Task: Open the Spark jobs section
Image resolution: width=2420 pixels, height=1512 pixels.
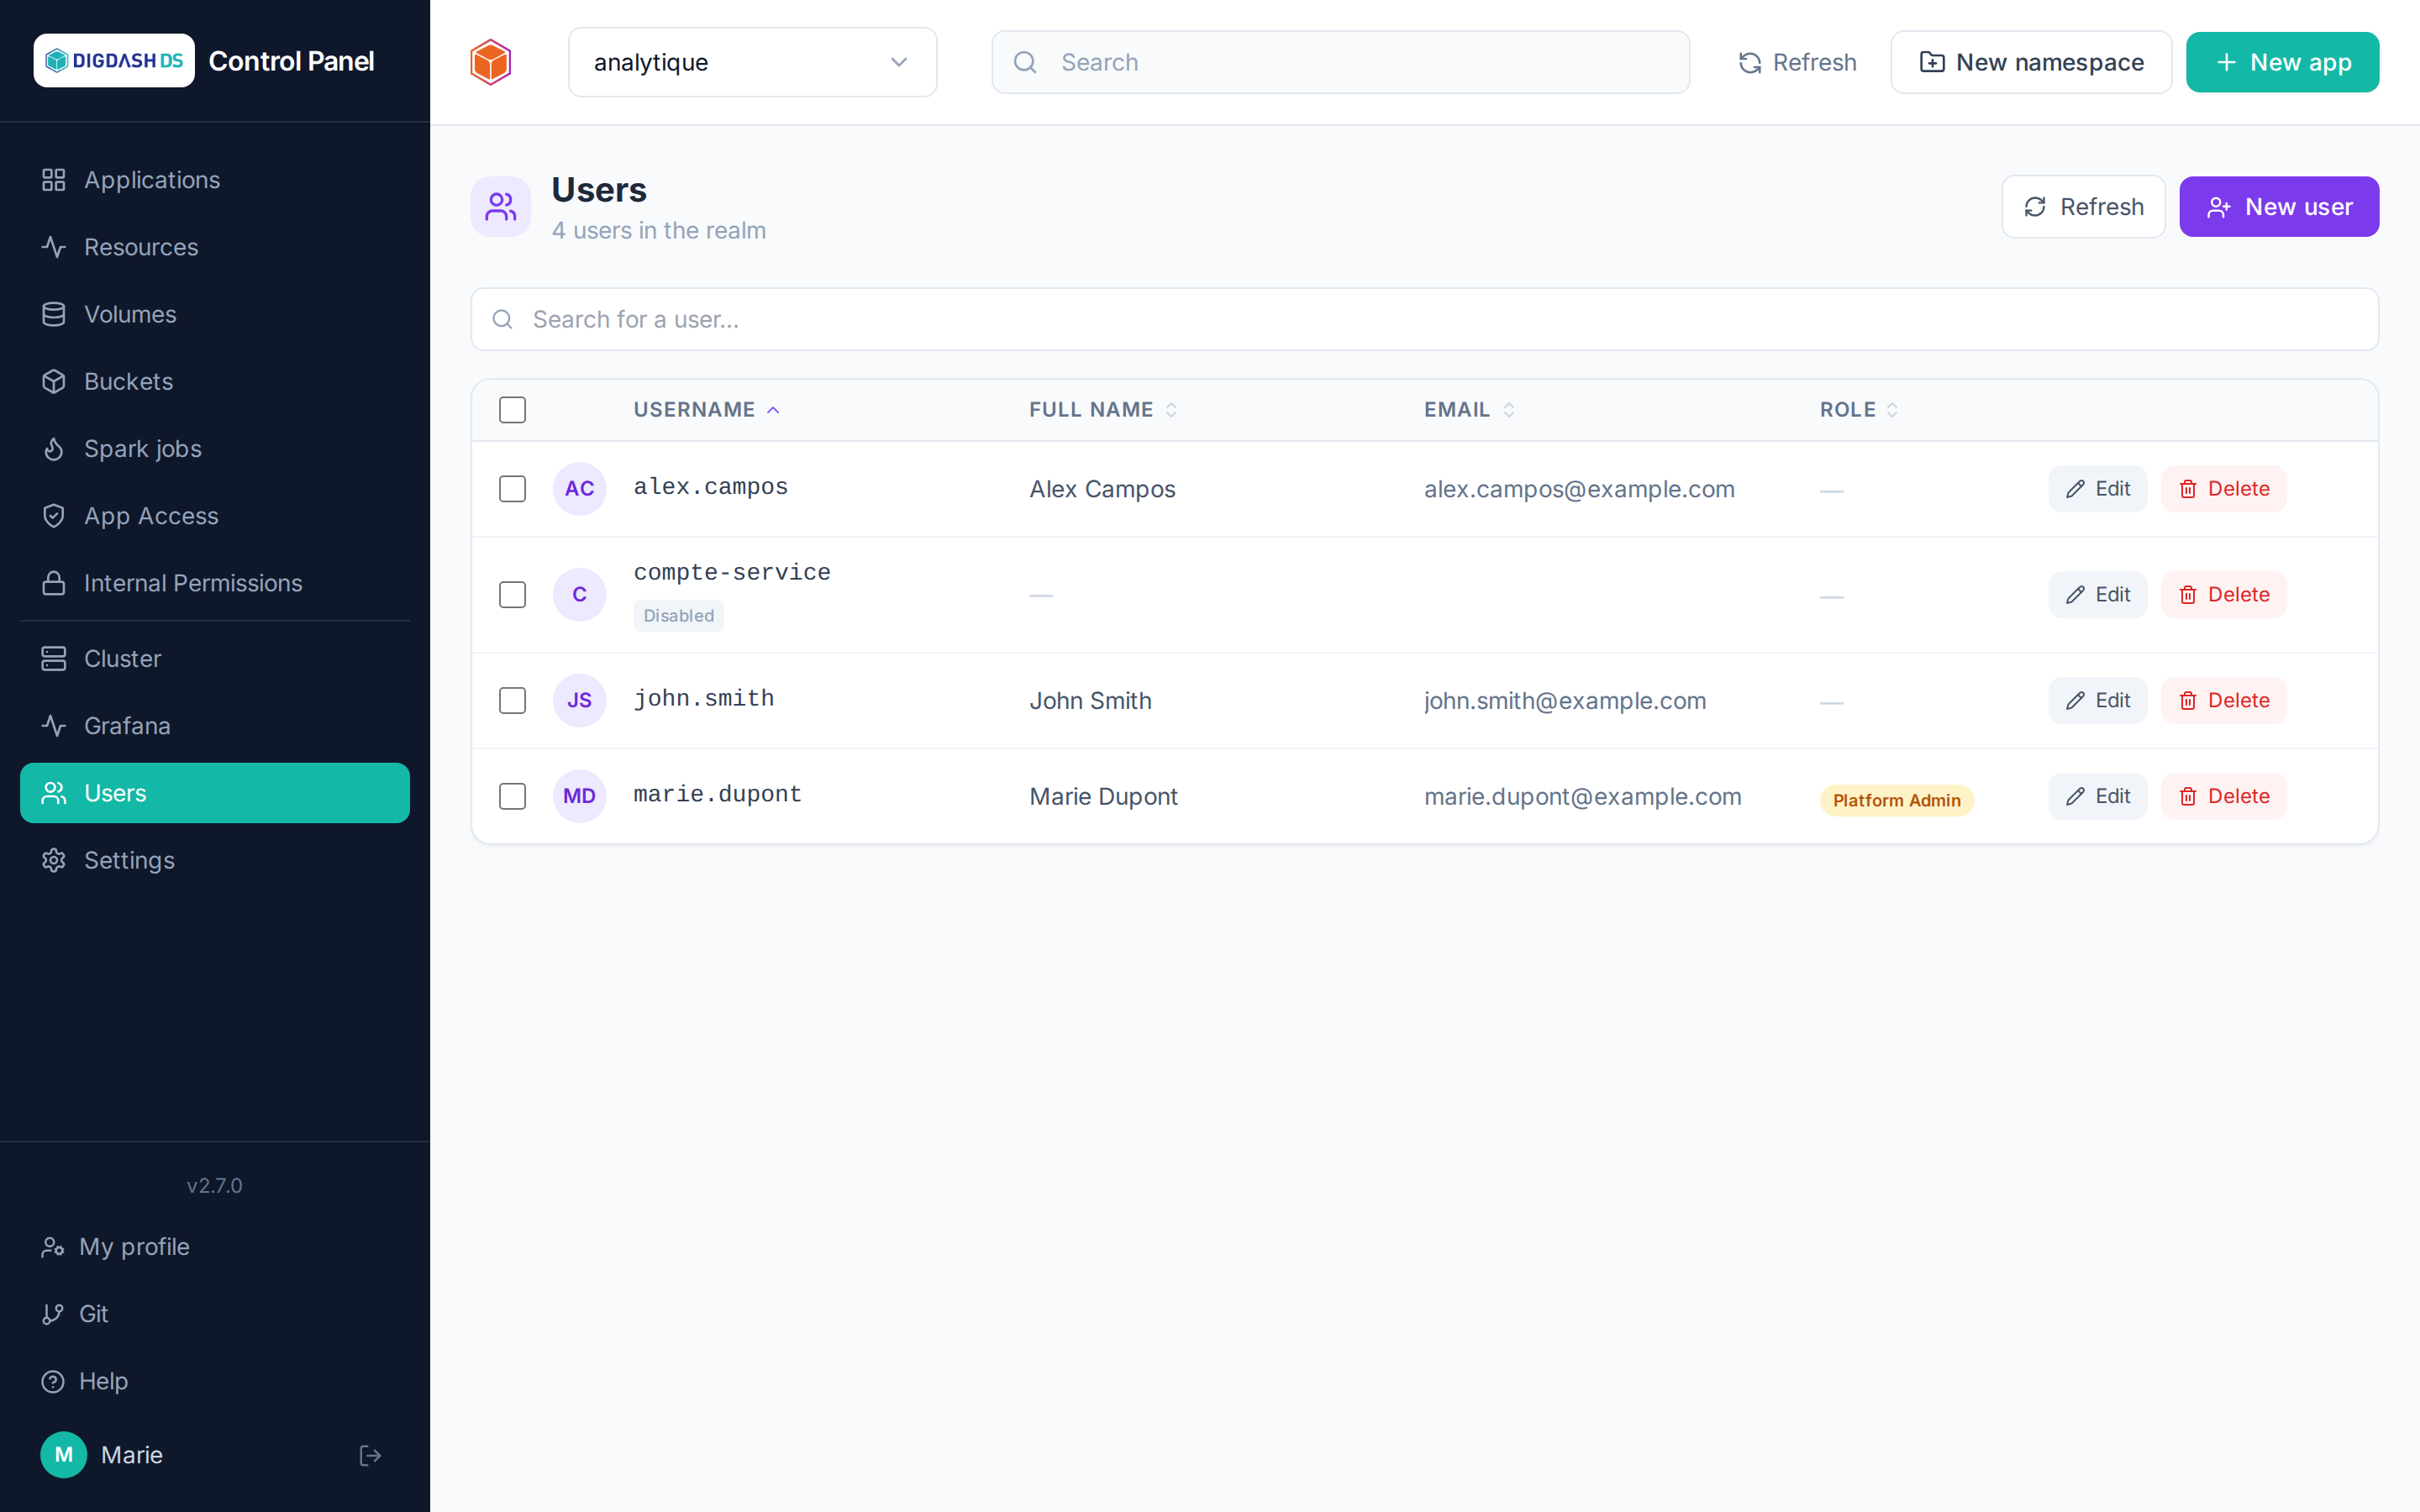Action: (x=215, y=449)
